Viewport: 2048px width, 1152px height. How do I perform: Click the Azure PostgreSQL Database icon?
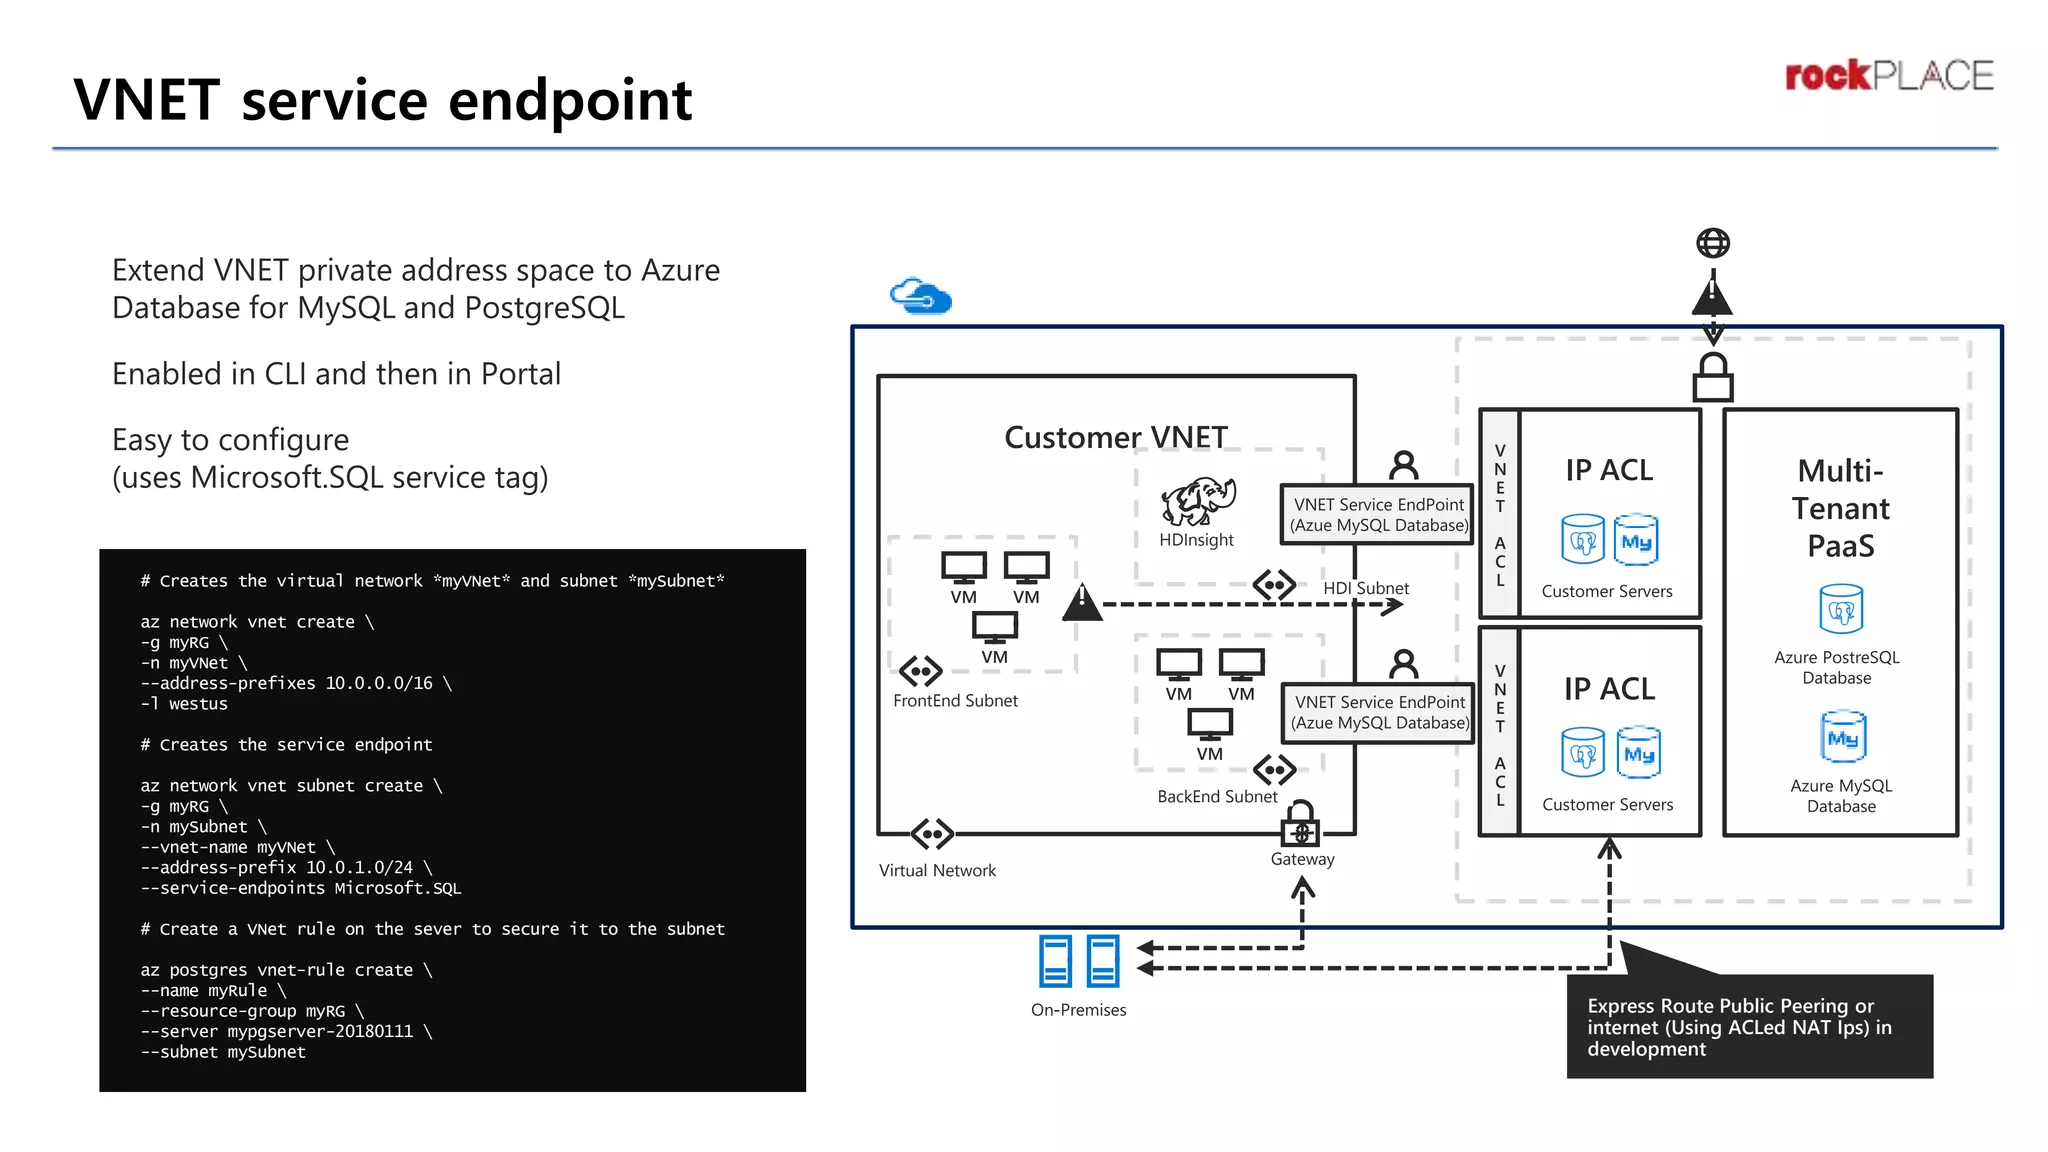(x=1841, y=609)
